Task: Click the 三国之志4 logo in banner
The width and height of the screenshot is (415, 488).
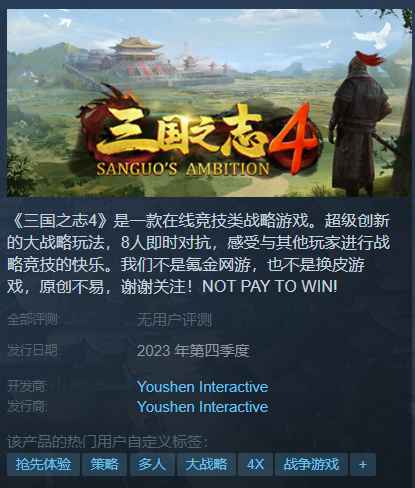Action: pyautogui.click(x=199, y=138)
